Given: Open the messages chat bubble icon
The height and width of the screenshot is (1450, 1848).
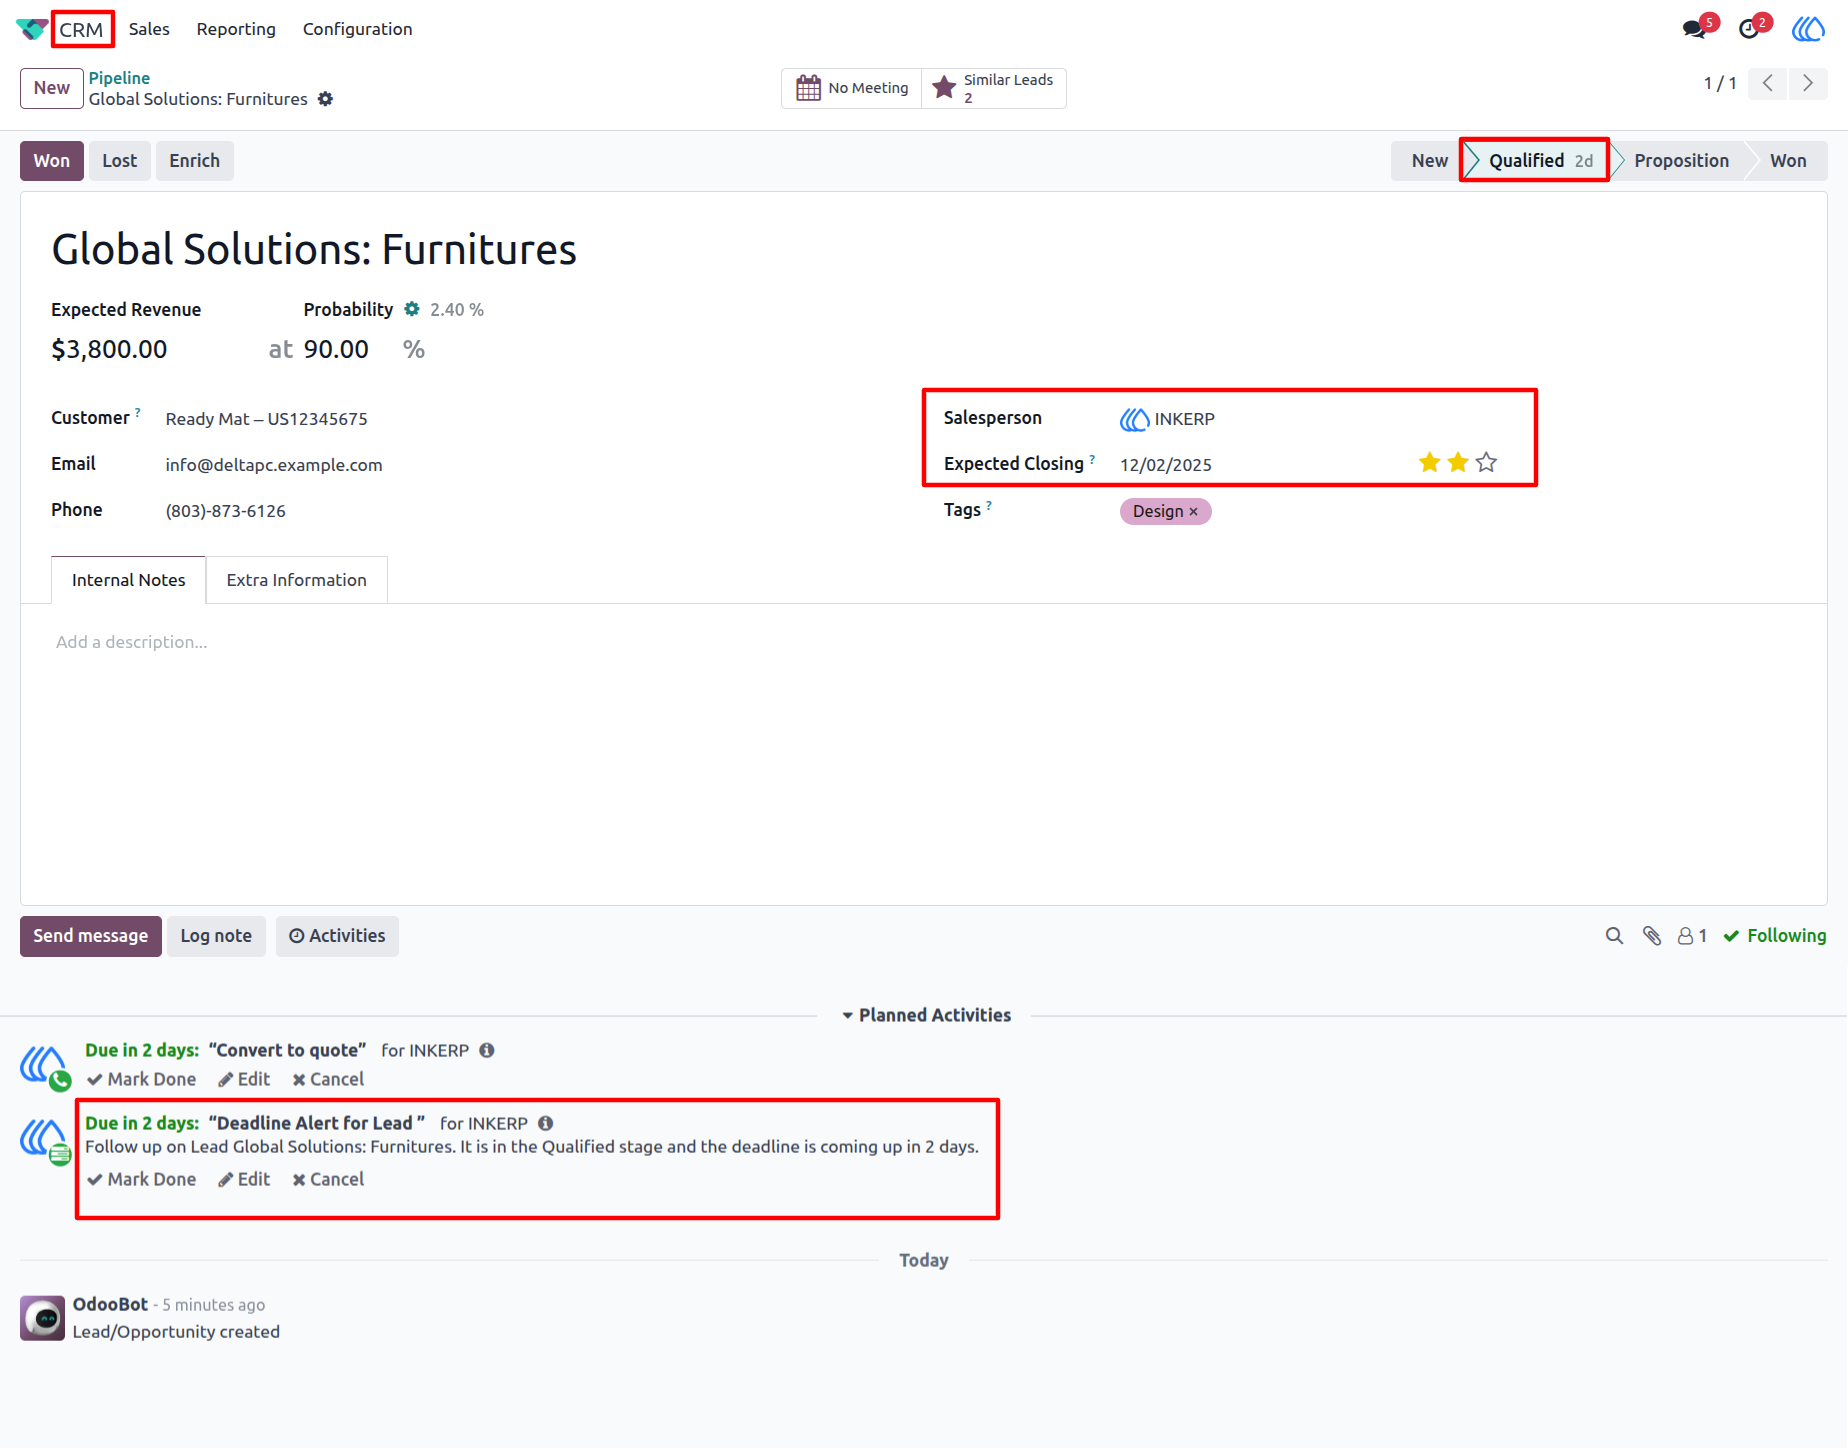Looking at the screenshot, I should (1694, 29).
